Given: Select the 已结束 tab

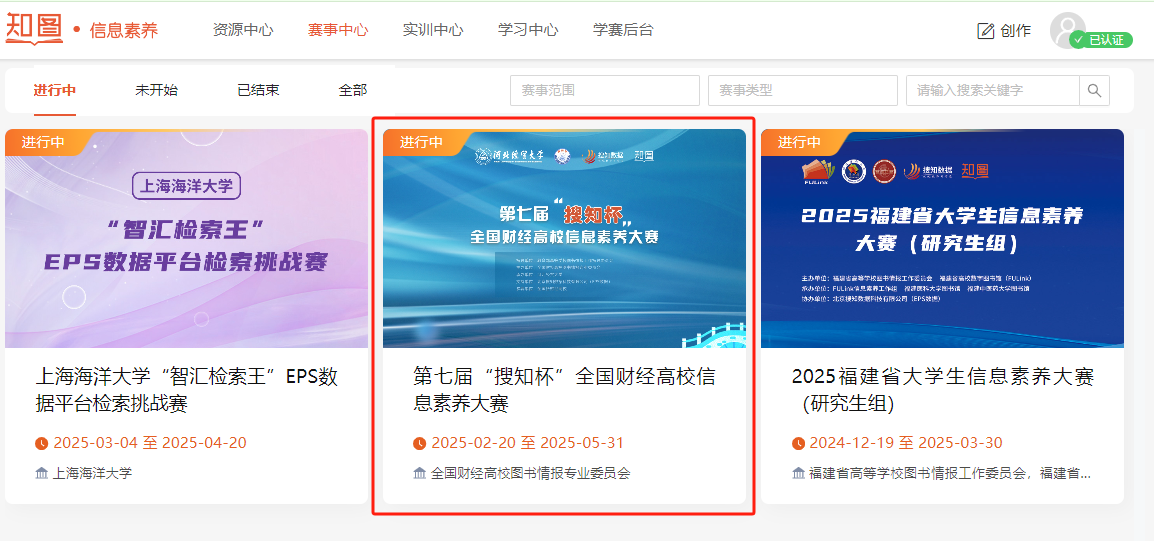Looking at the screenshot, I should tap(258, 90).
